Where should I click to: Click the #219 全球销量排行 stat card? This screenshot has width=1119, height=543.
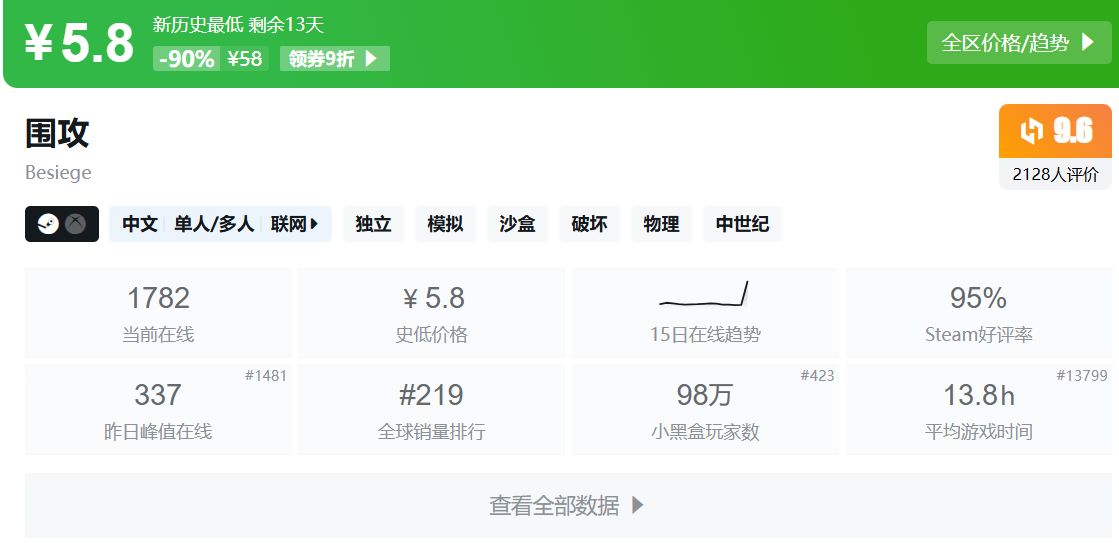click(x=431, y=410)
